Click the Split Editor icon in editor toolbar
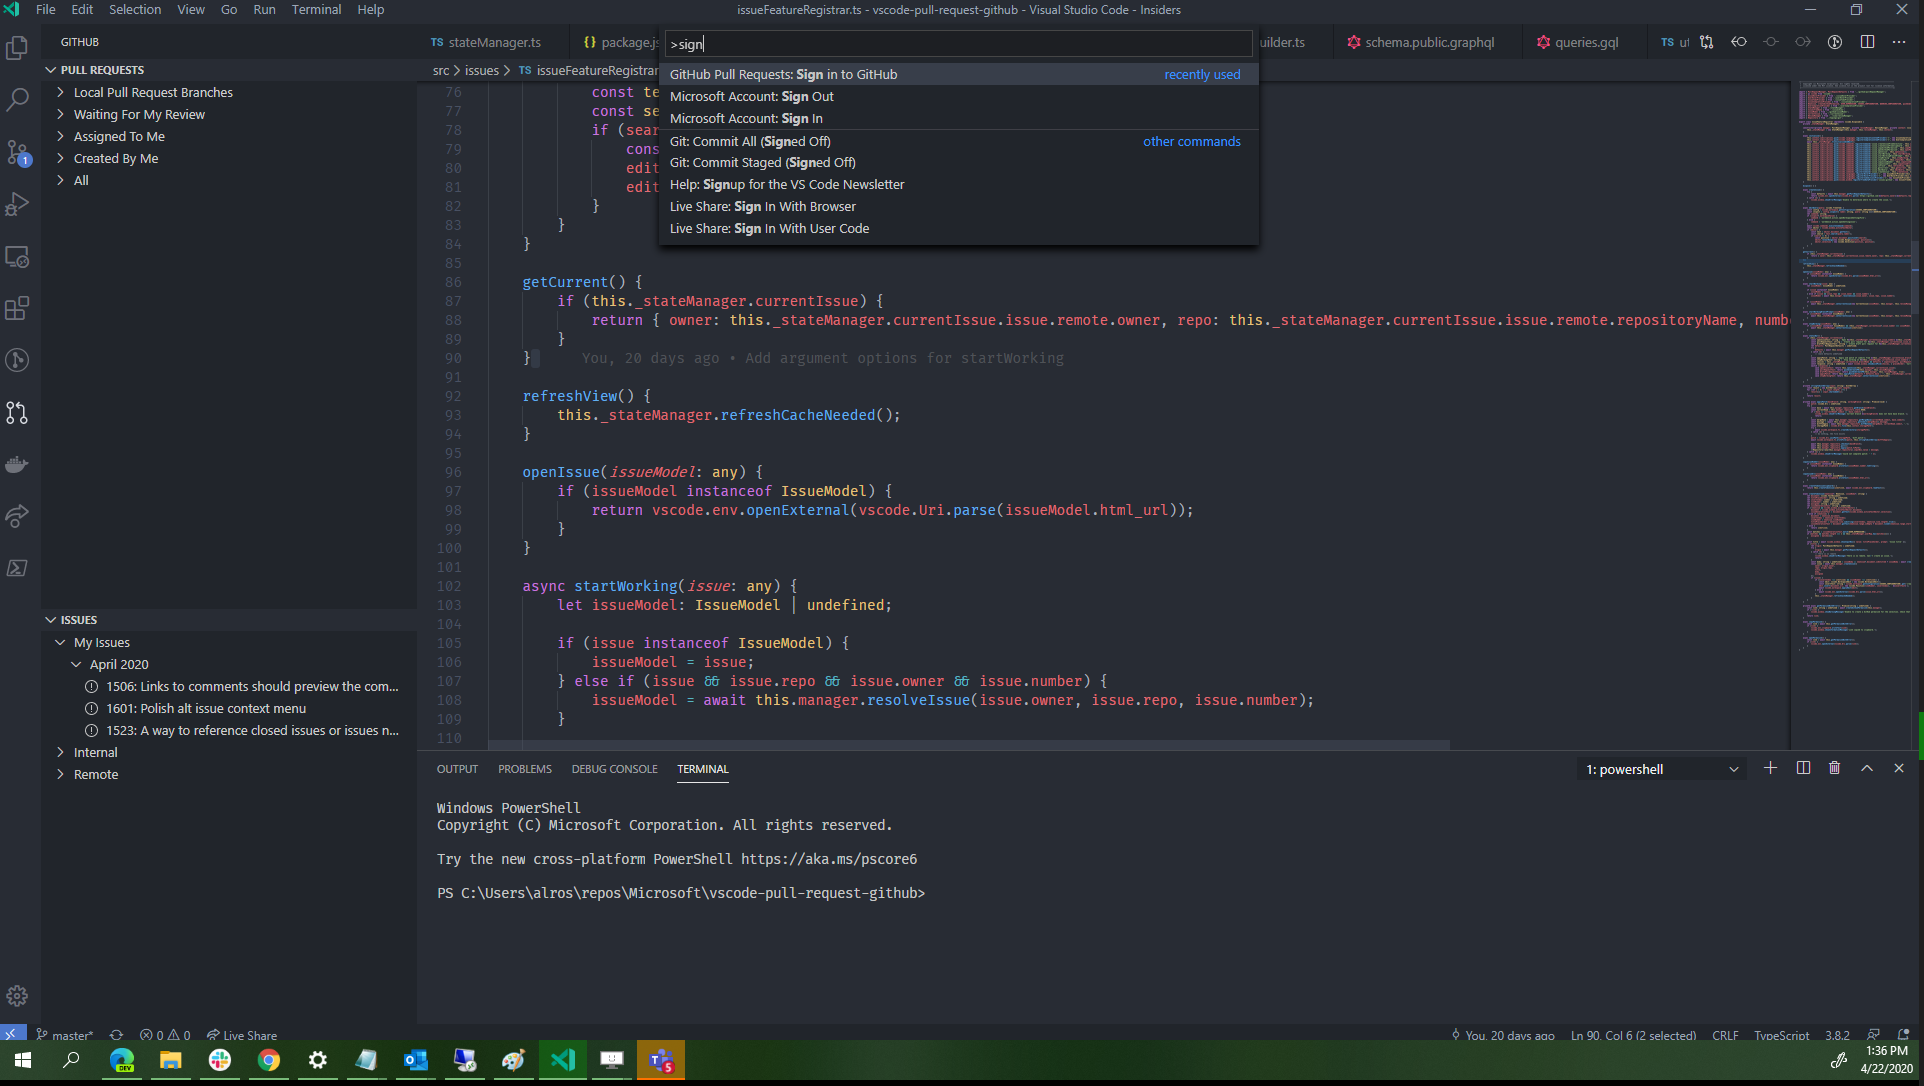 pyautogui.click(x=1867, y=42)
